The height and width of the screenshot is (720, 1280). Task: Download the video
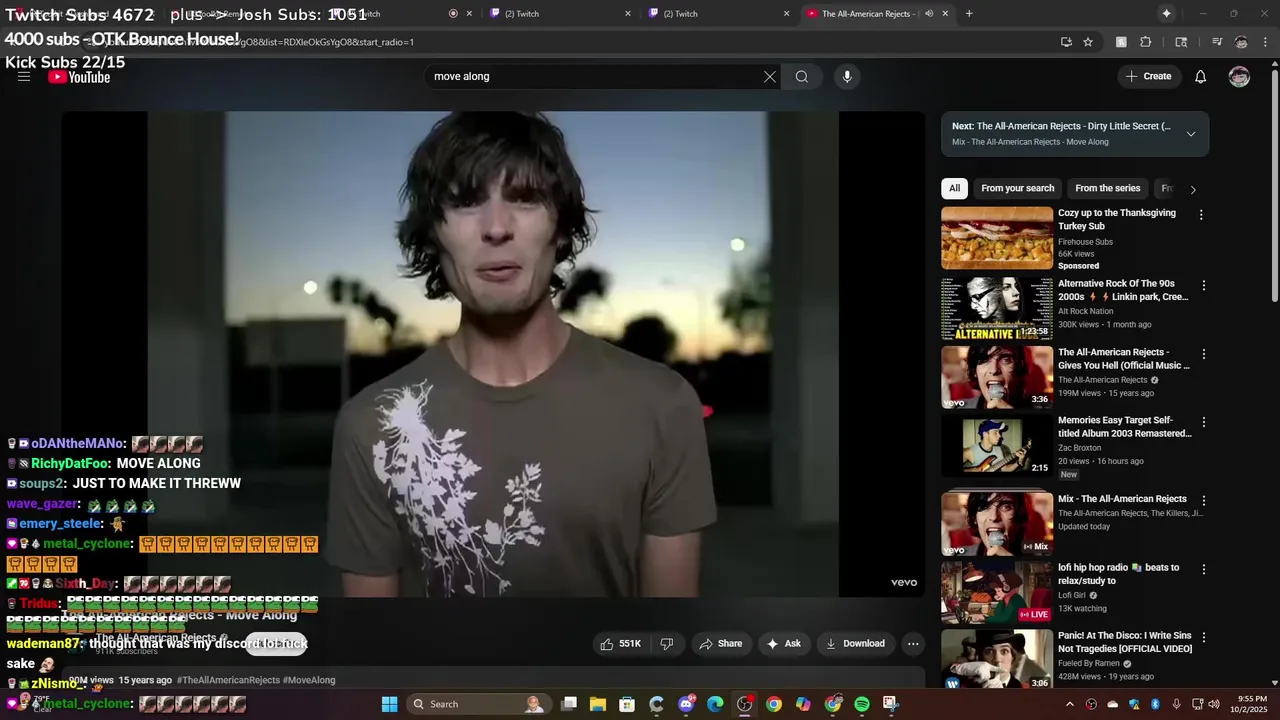(855, 644)
